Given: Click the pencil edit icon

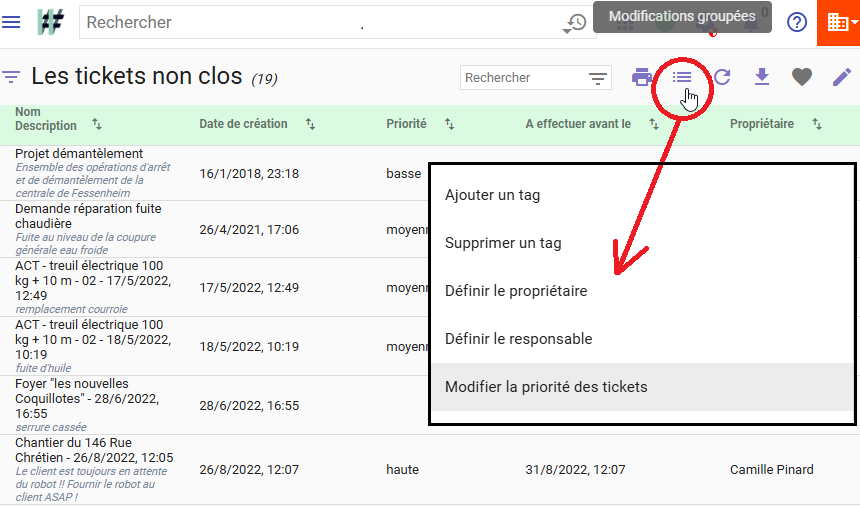Looking at the screenshot, I should pos(842,77).
